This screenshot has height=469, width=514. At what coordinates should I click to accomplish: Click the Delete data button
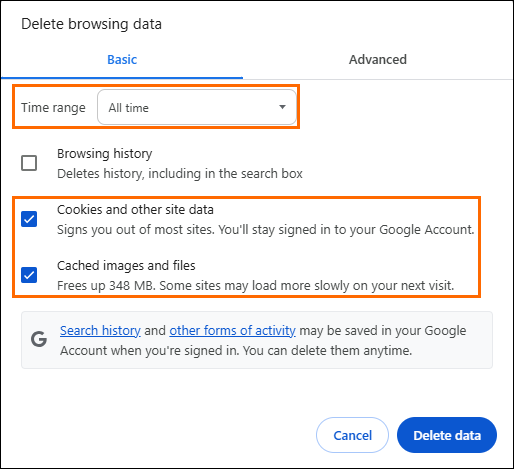447,435
